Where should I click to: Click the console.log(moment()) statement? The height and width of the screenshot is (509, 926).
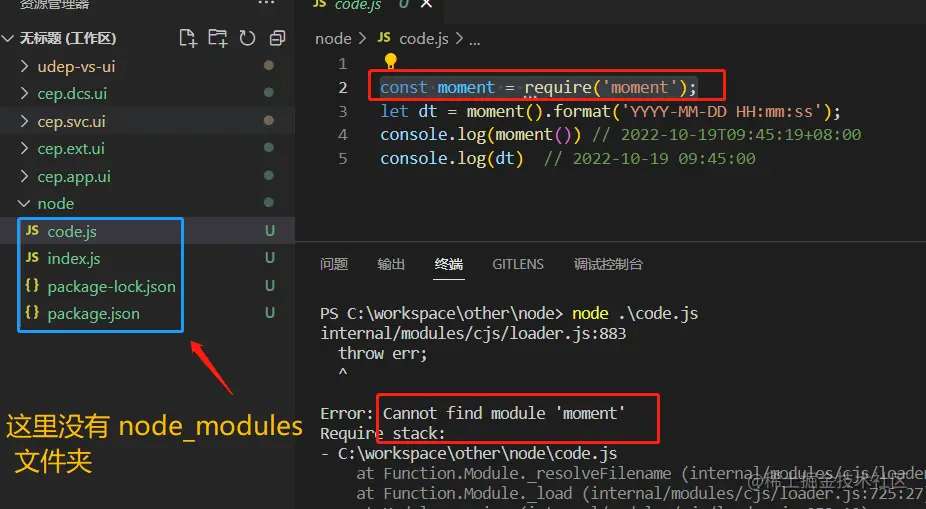tap(481, 135)
